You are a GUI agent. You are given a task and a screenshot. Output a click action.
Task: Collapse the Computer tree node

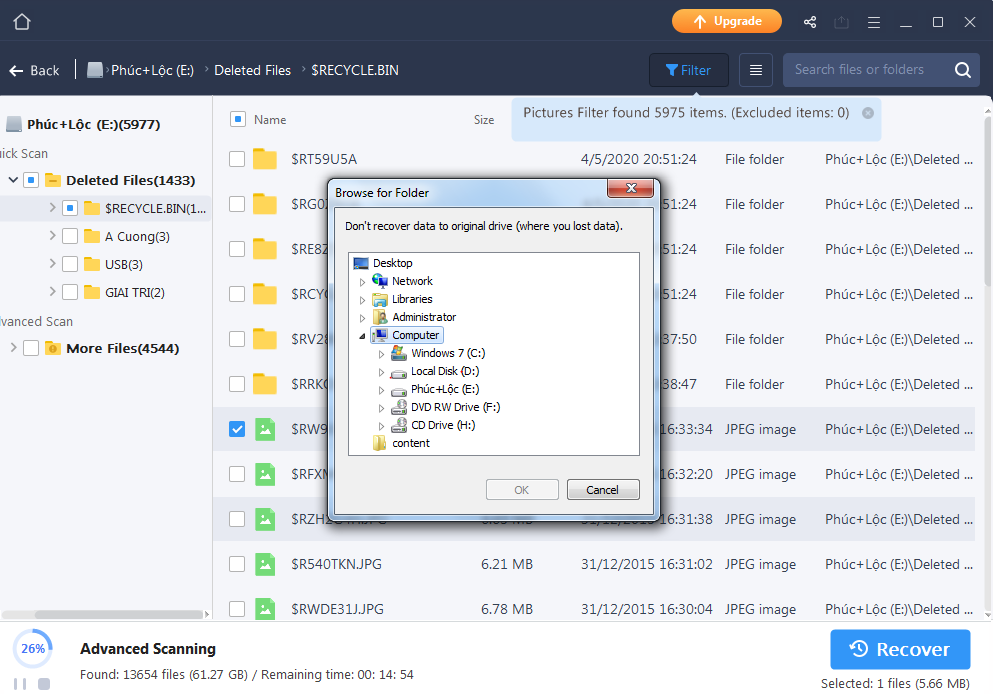coord(362,336)
